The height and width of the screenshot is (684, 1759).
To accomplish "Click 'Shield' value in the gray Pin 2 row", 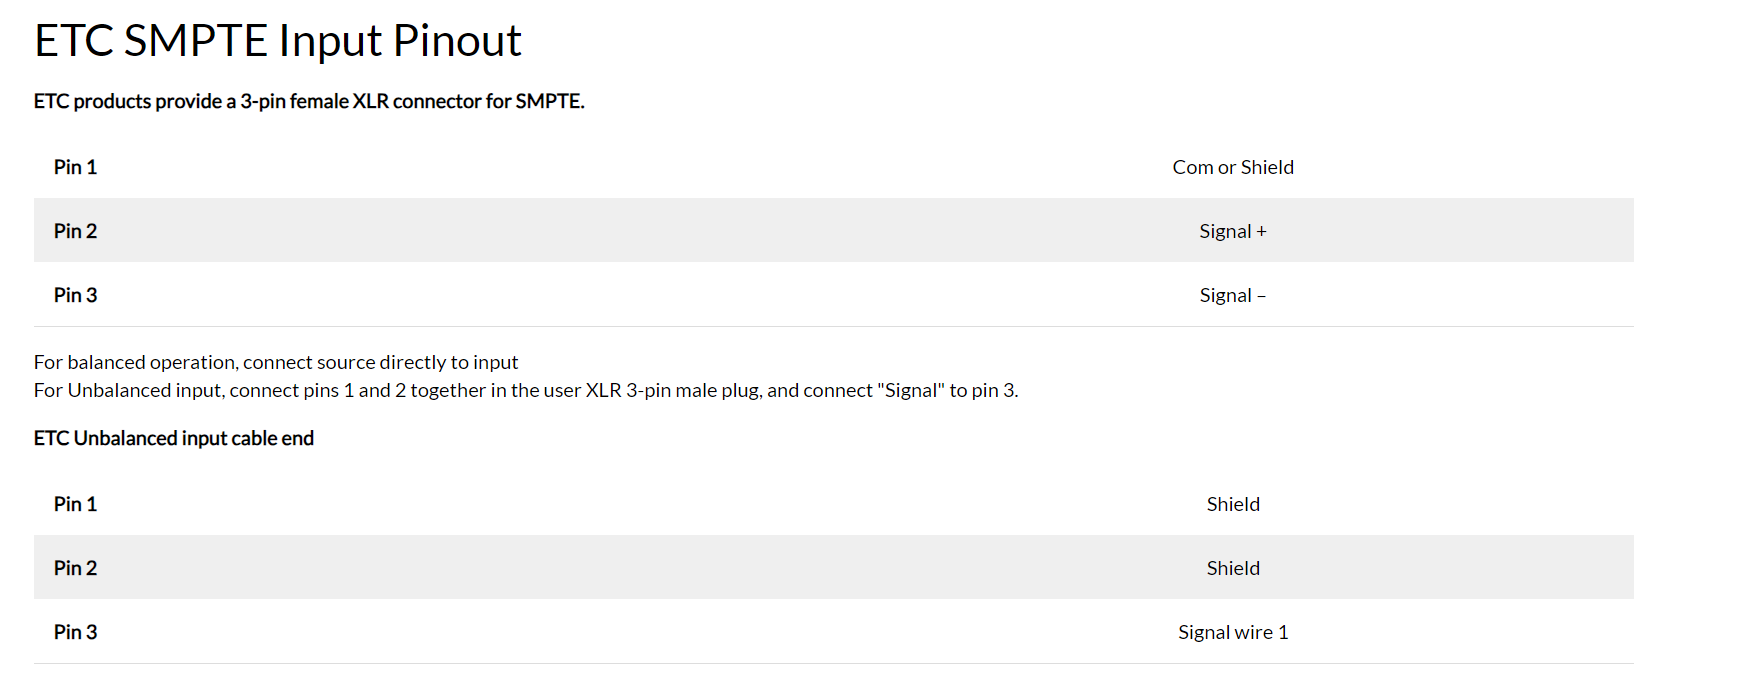I will [x=1232, y=568].
